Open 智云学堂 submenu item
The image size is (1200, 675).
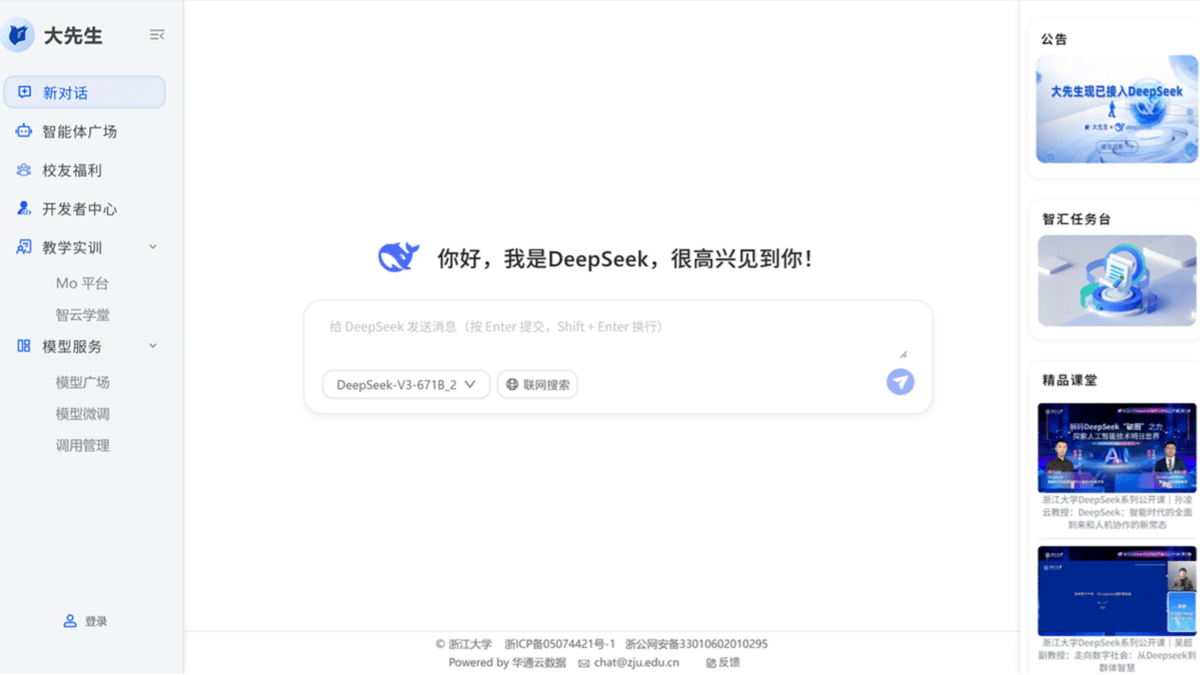pyautogui.click(x=82, y=315)
